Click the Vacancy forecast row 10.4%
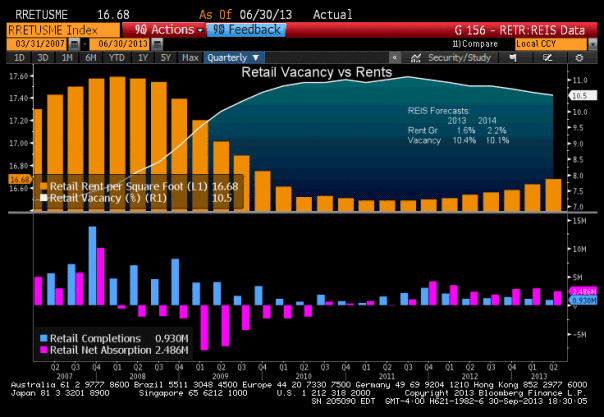Image resolution: width=604 pixels, height=417 pixels. click(x=458, y=141)
